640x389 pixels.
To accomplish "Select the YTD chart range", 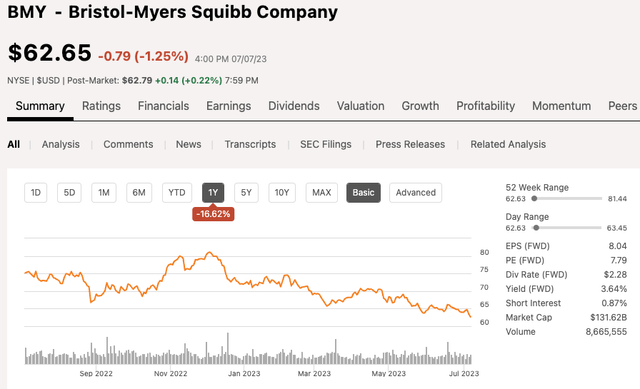I will click(177, 193).
